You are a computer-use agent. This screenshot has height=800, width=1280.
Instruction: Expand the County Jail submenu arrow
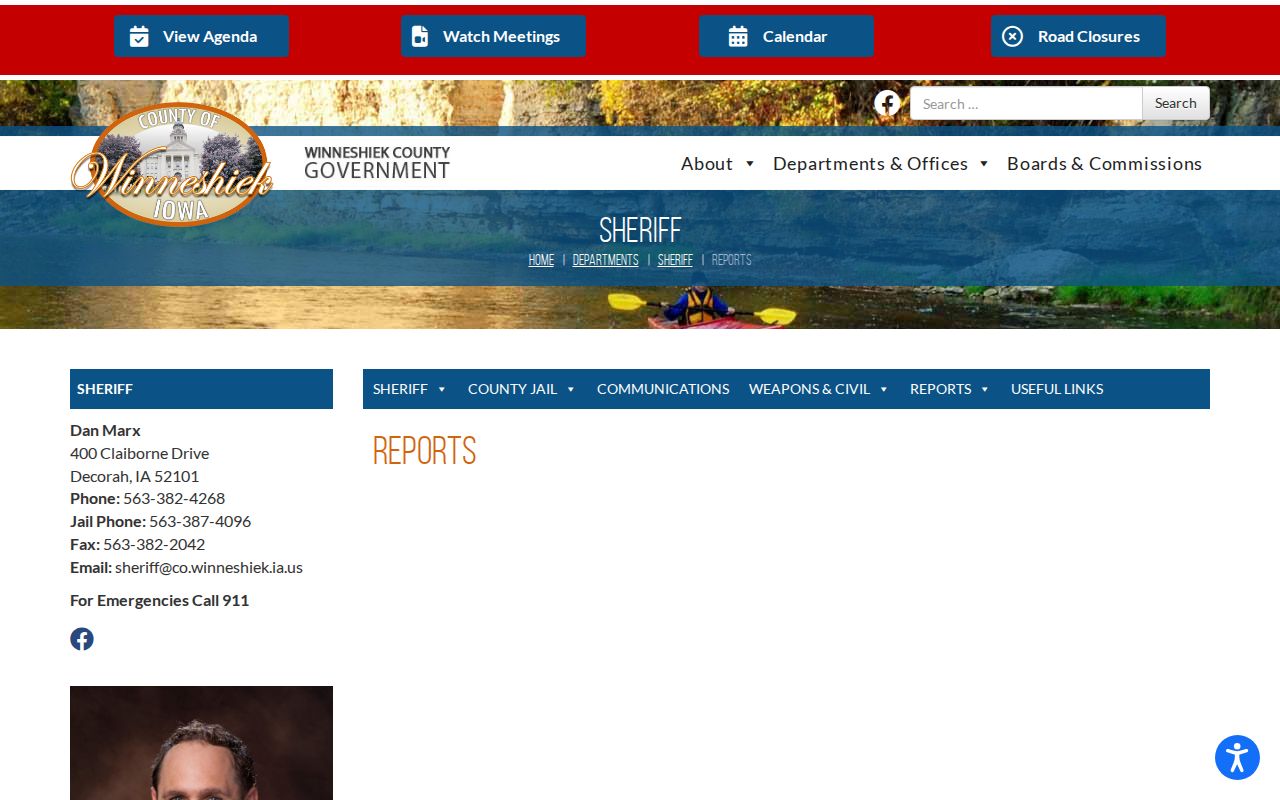click(x=571, y=389)
